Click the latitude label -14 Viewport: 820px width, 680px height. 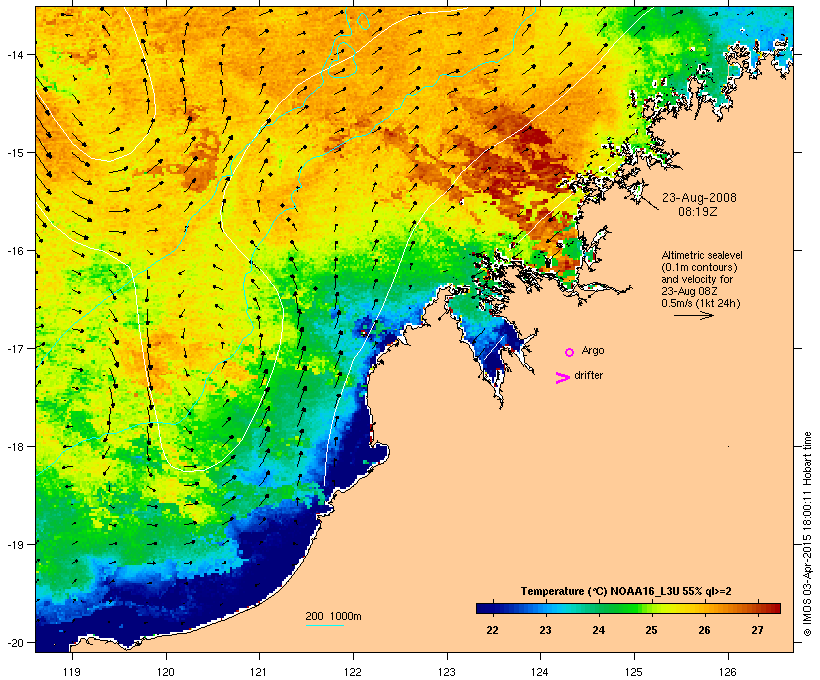pyautogui.click(x=15, y=54)
